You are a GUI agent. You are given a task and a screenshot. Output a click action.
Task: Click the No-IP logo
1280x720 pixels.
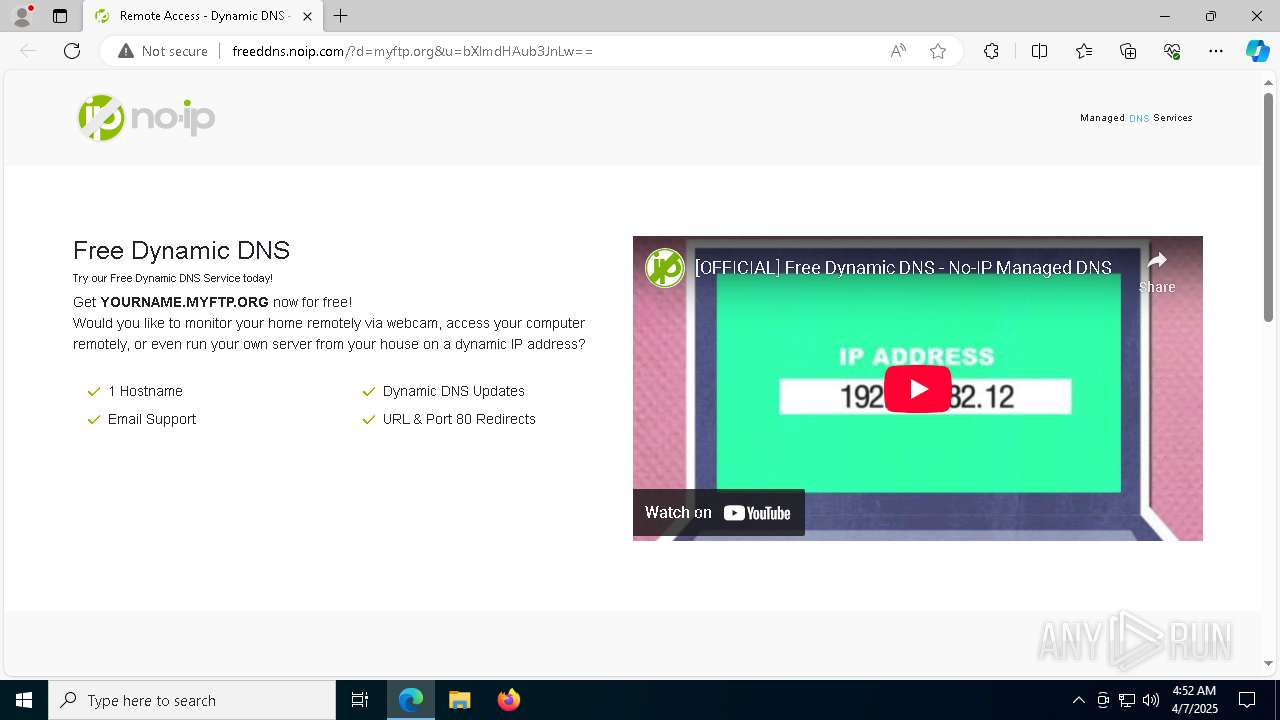click(146, 118)
